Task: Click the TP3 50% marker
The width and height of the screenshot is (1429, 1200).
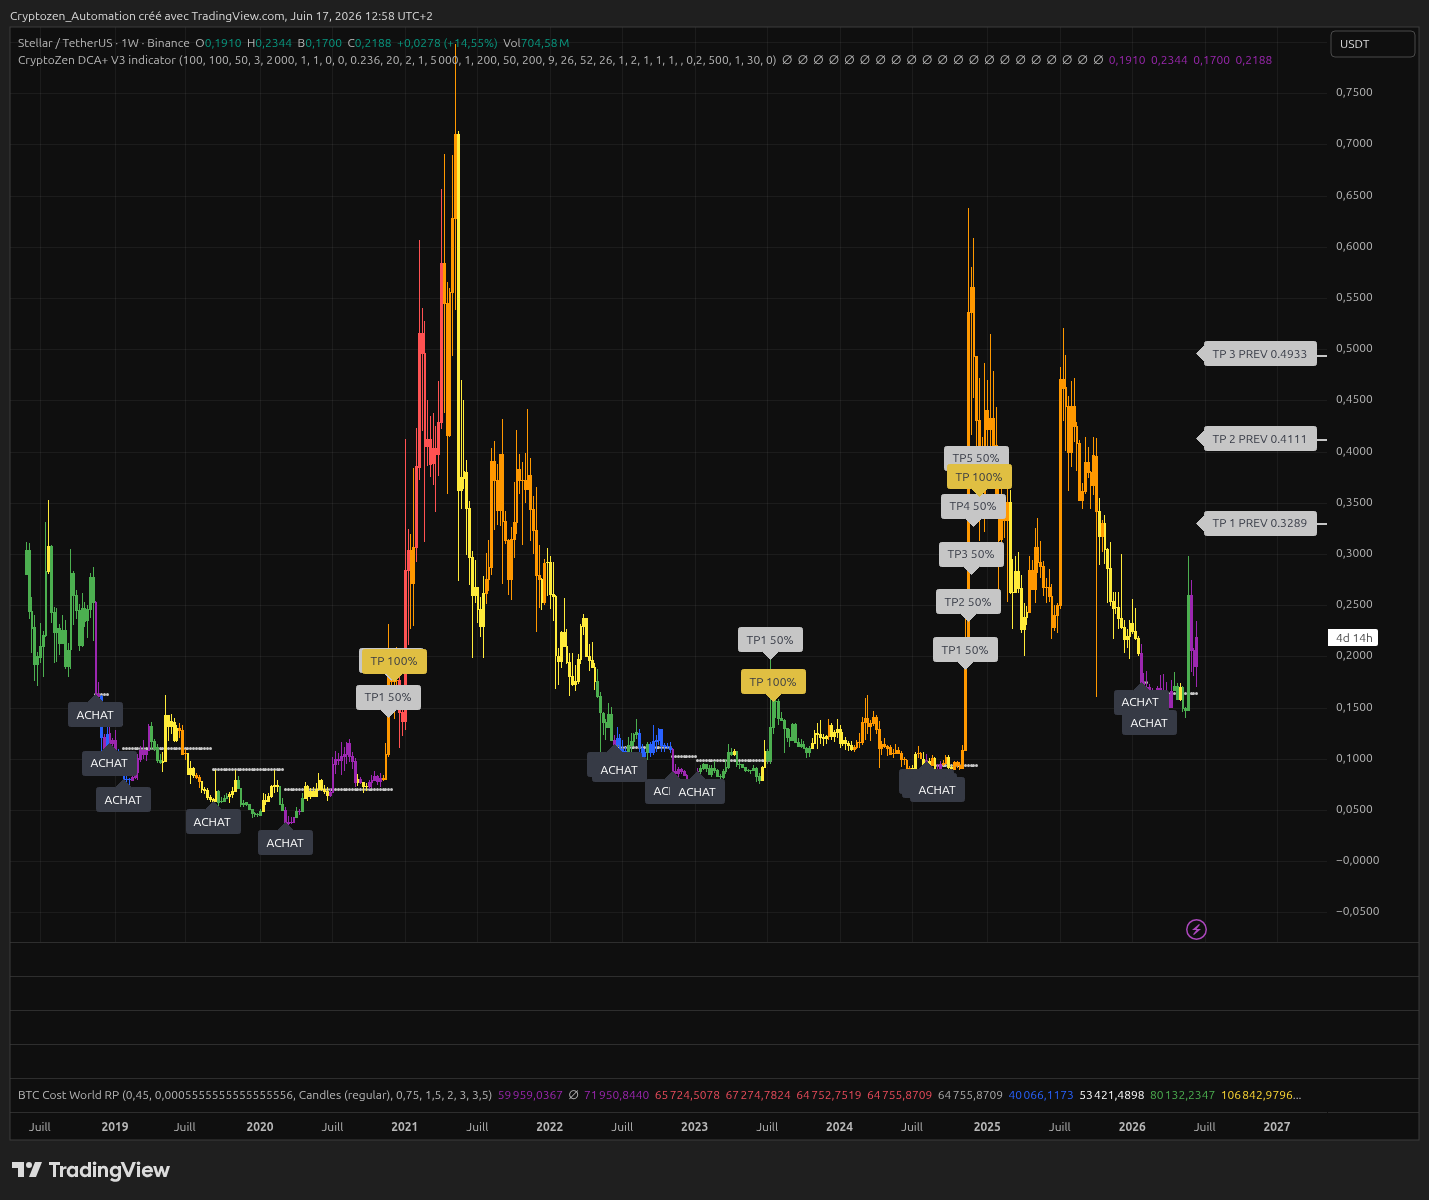Action: [971, 554]
